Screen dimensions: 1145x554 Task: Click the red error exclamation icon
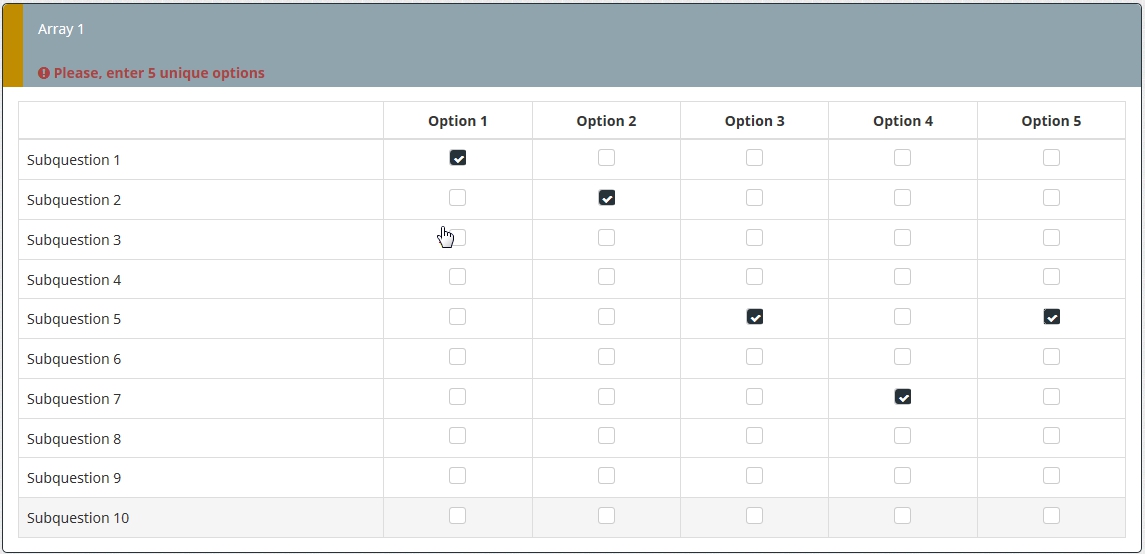pyautogui.click(x=44, y=73)
